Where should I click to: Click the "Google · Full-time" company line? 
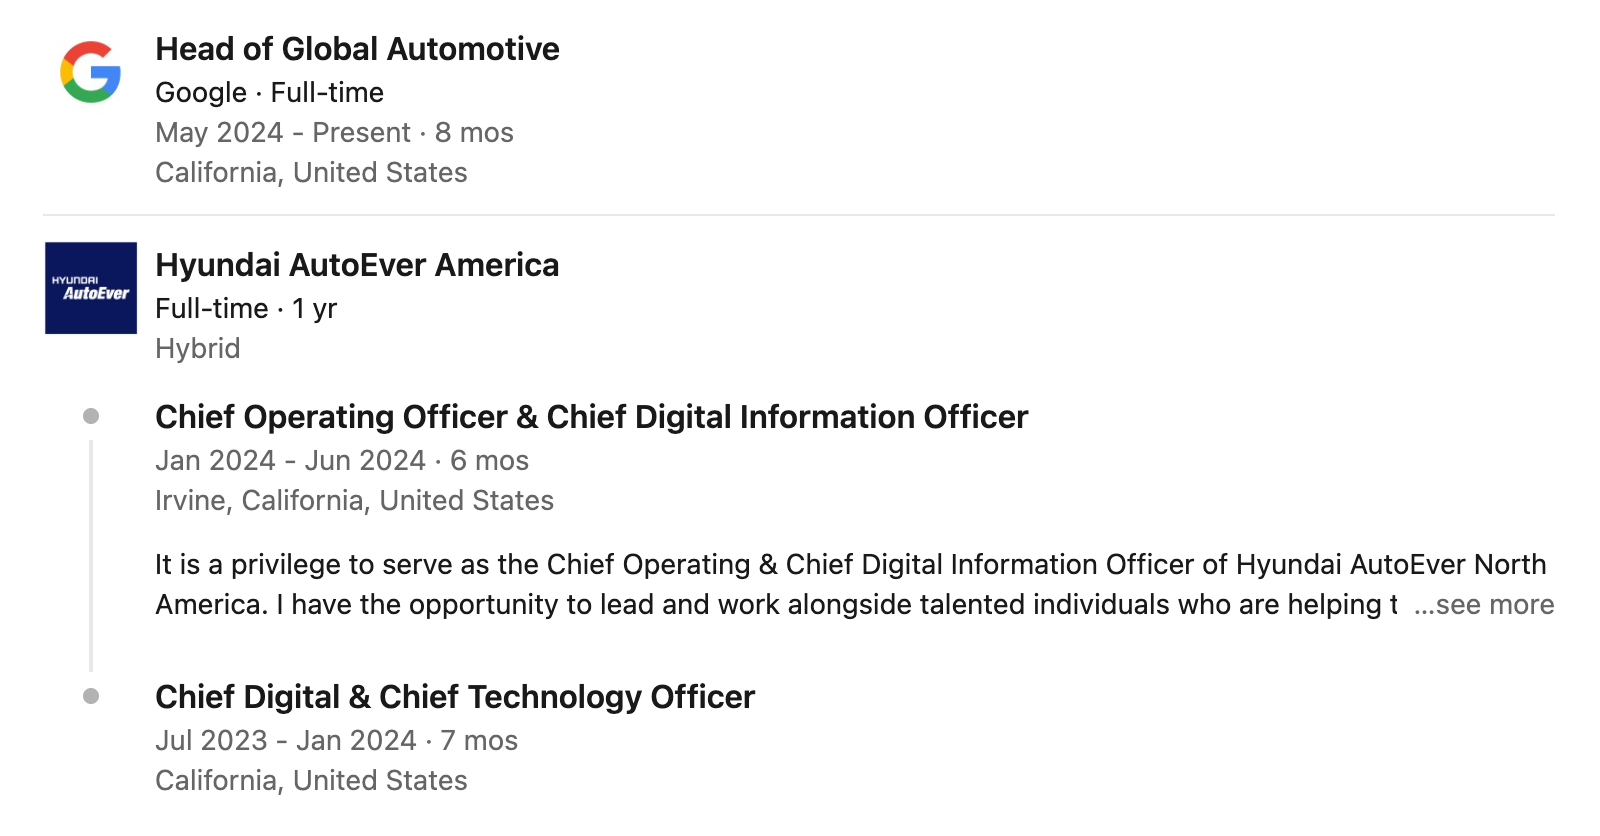(x=269, y=93)
